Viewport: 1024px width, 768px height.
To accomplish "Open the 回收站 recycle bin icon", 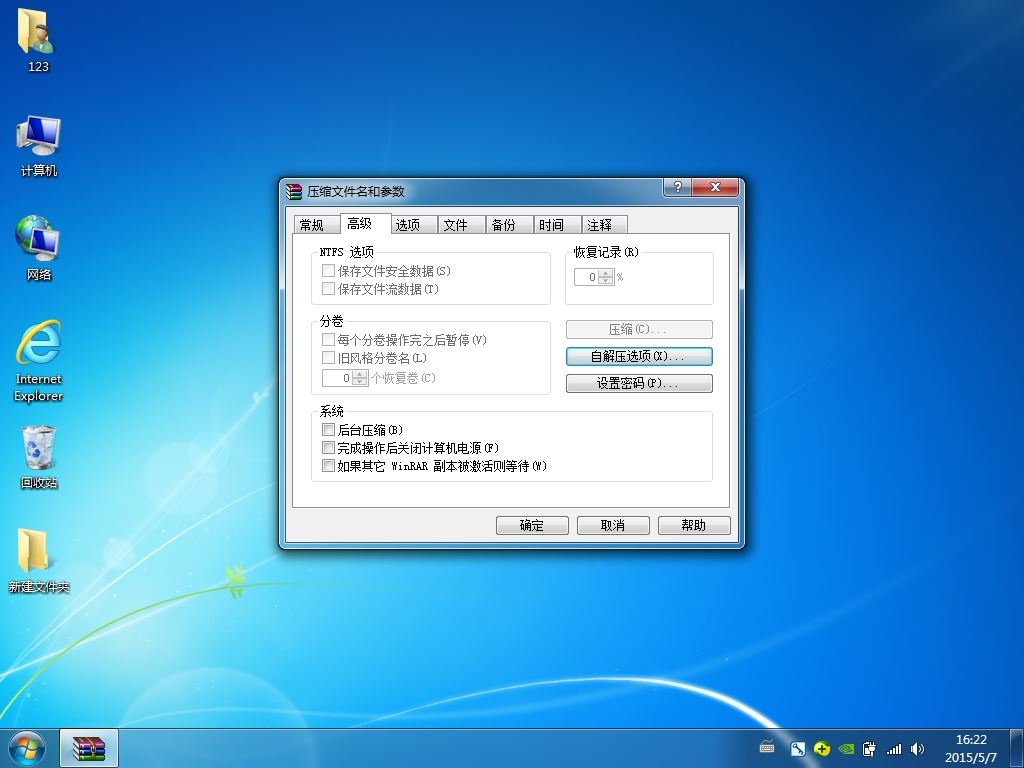I will [x=39, y=457].
